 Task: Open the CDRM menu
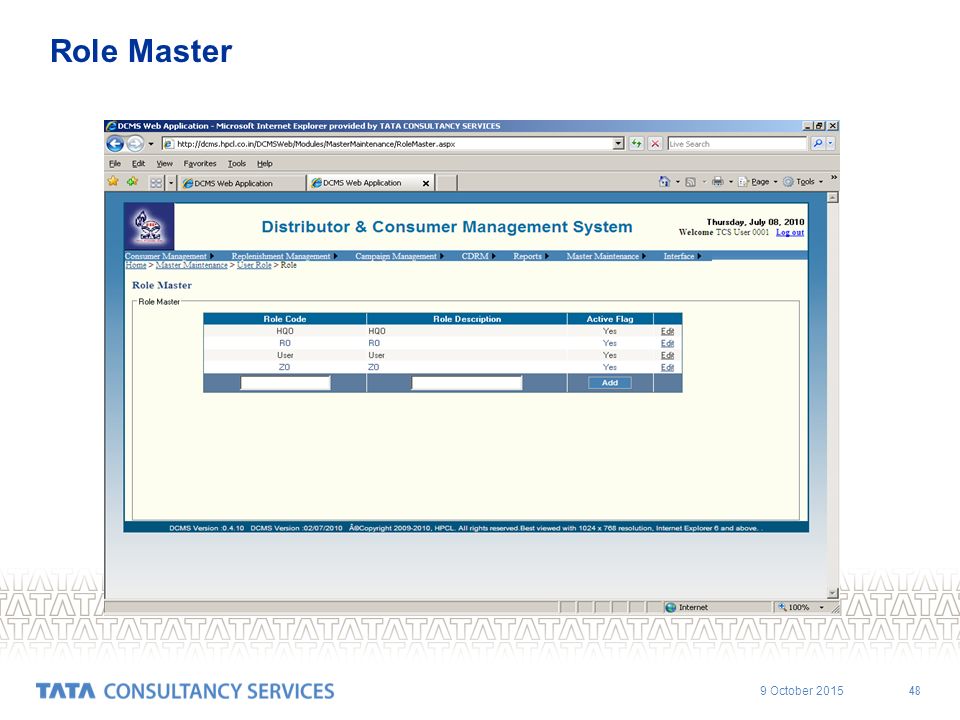coord(478,256)
